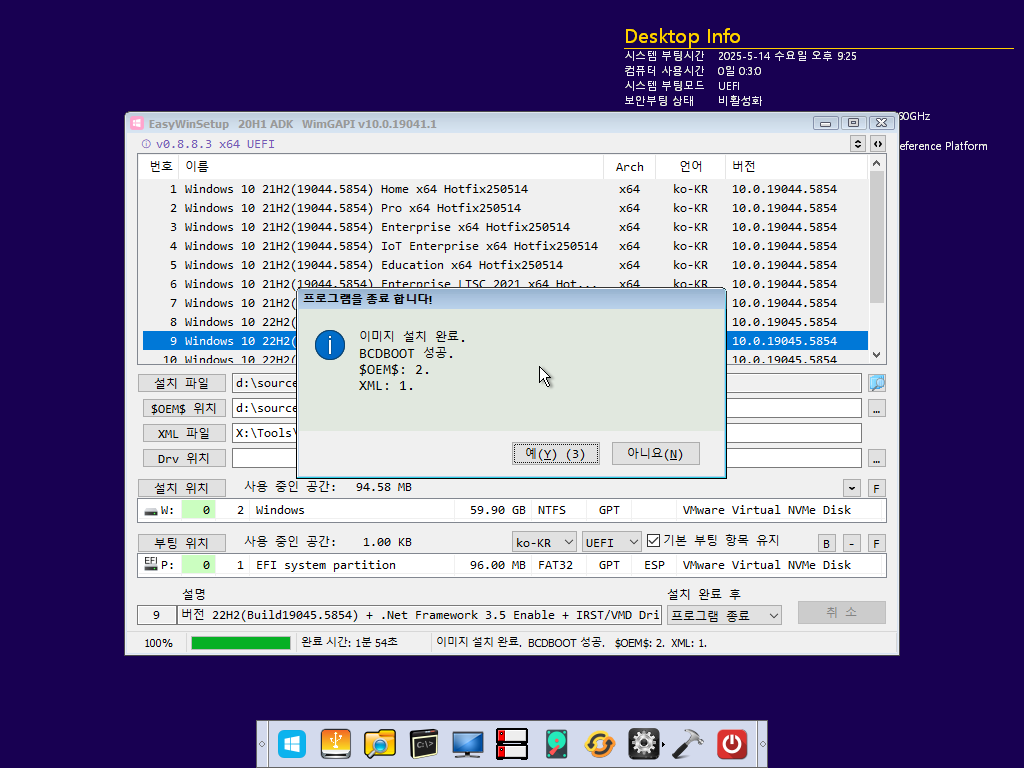Click the F button in boot location row
This screenshot has width=1024, height=768.
pyautogui.click(x=876, y=543)
